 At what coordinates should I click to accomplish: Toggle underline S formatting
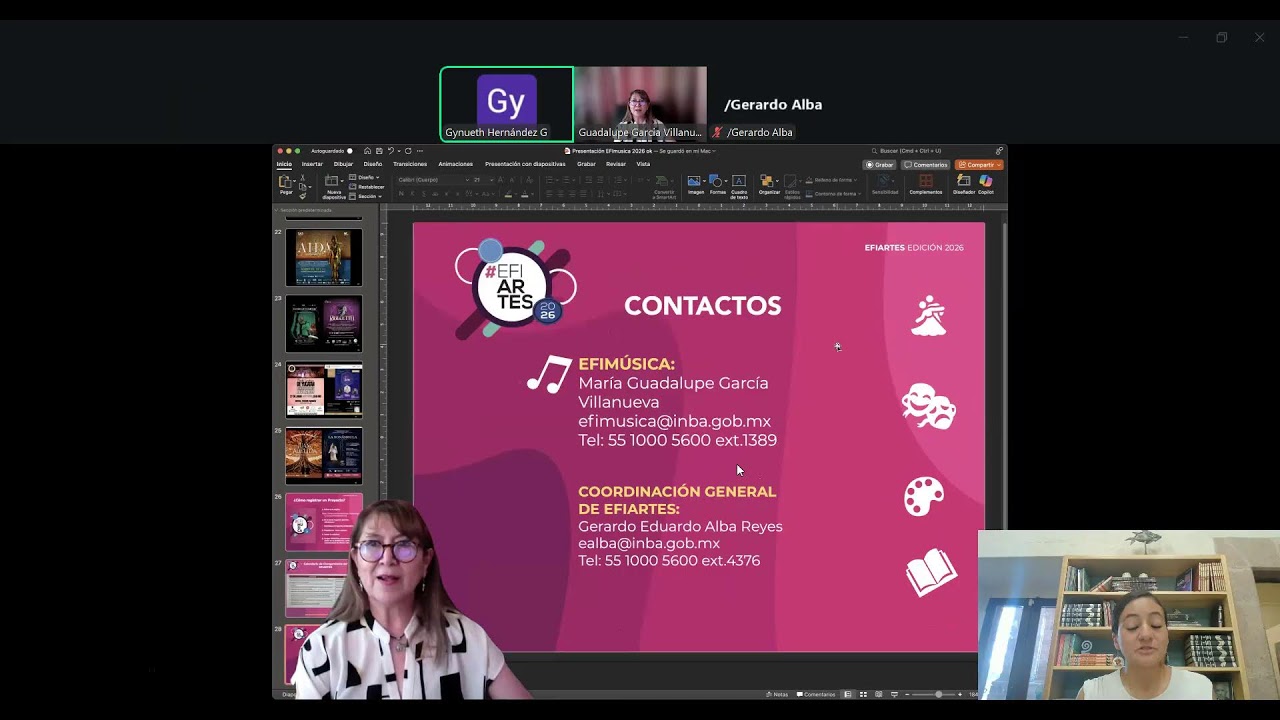pos(424,194)
